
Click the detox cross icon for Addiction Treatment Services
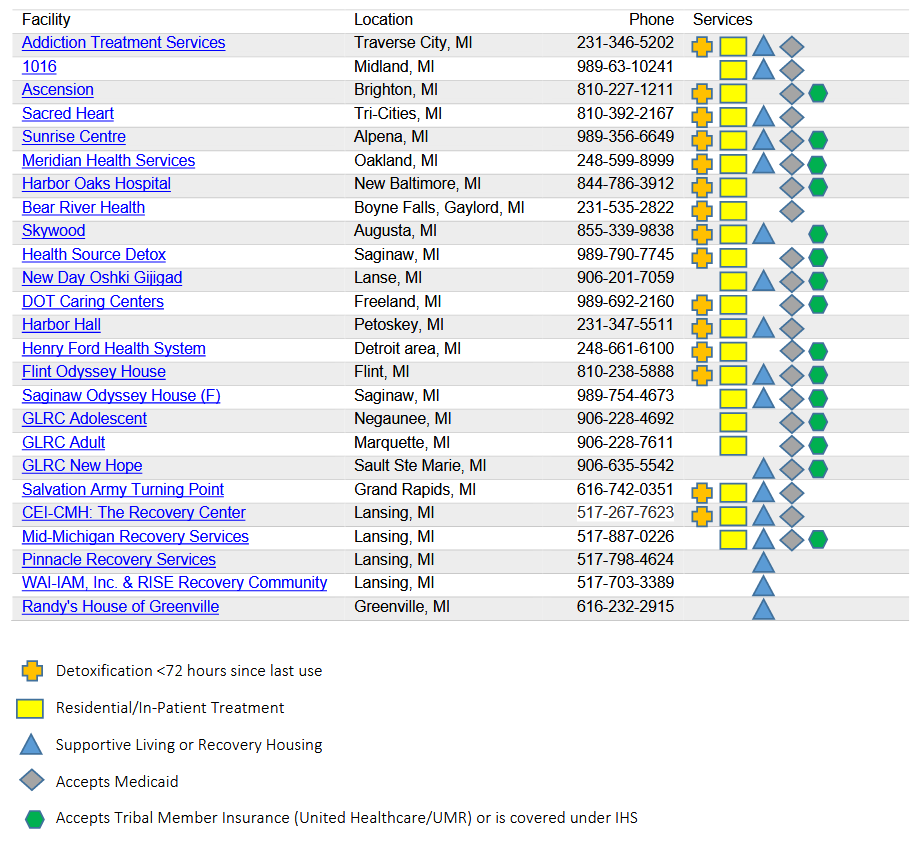702,46
